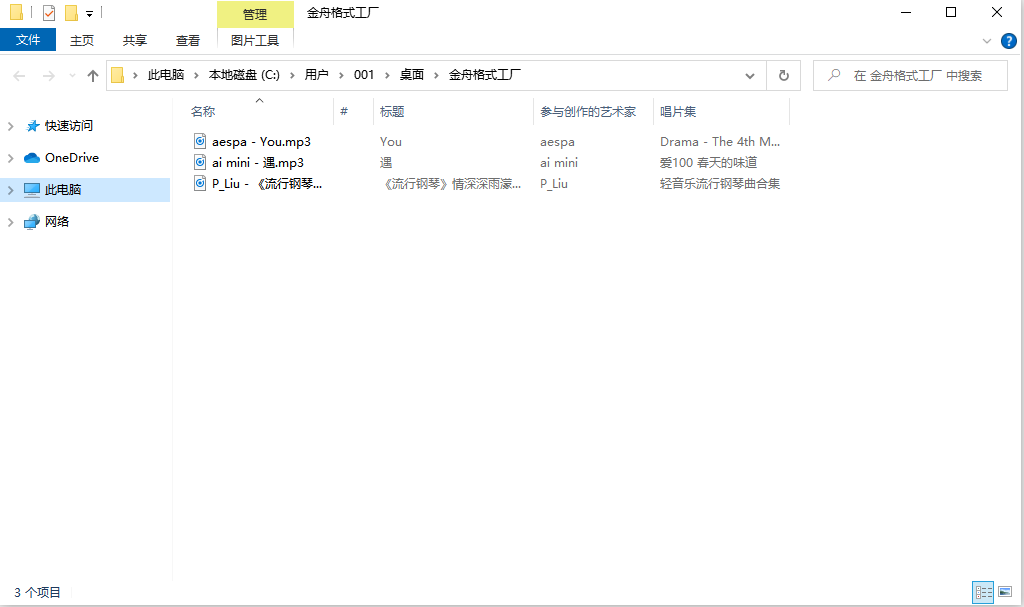
Task: Click 本地磁盘 (C:) in address path
Action: 244,75
